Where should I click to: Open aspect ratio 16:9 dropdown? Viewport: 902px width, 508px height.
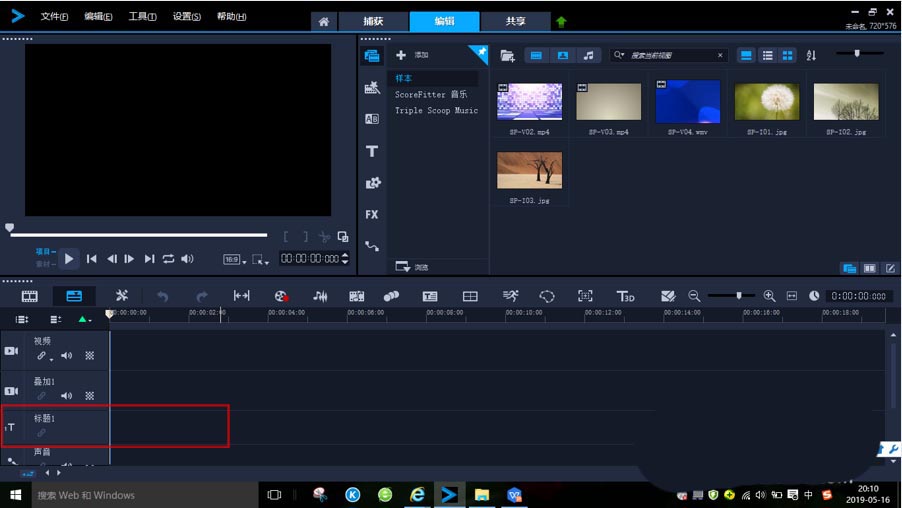pos(235,259)
